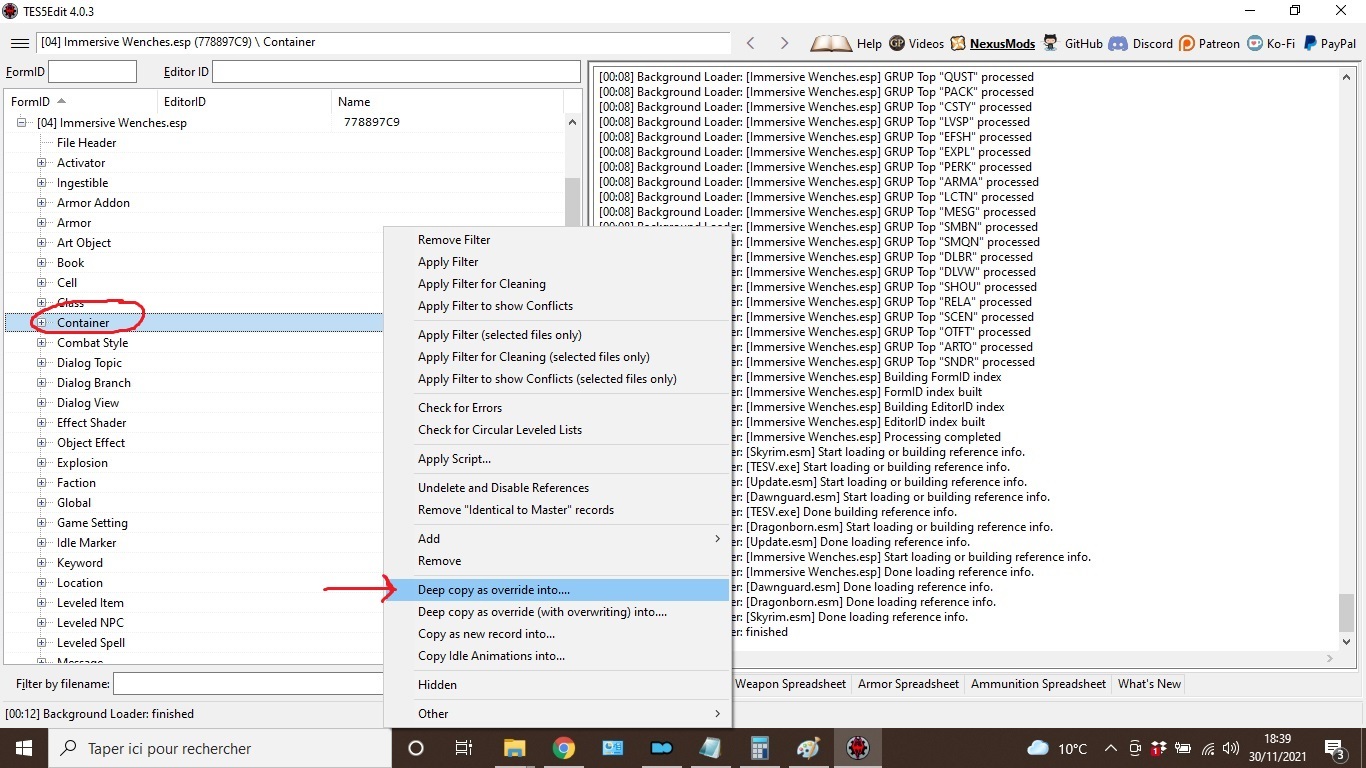The width and height of the screenshot is (1366, 768).
Task: Switch to the Ammunition Spreadsheet tab
Action: point(1038,684)
